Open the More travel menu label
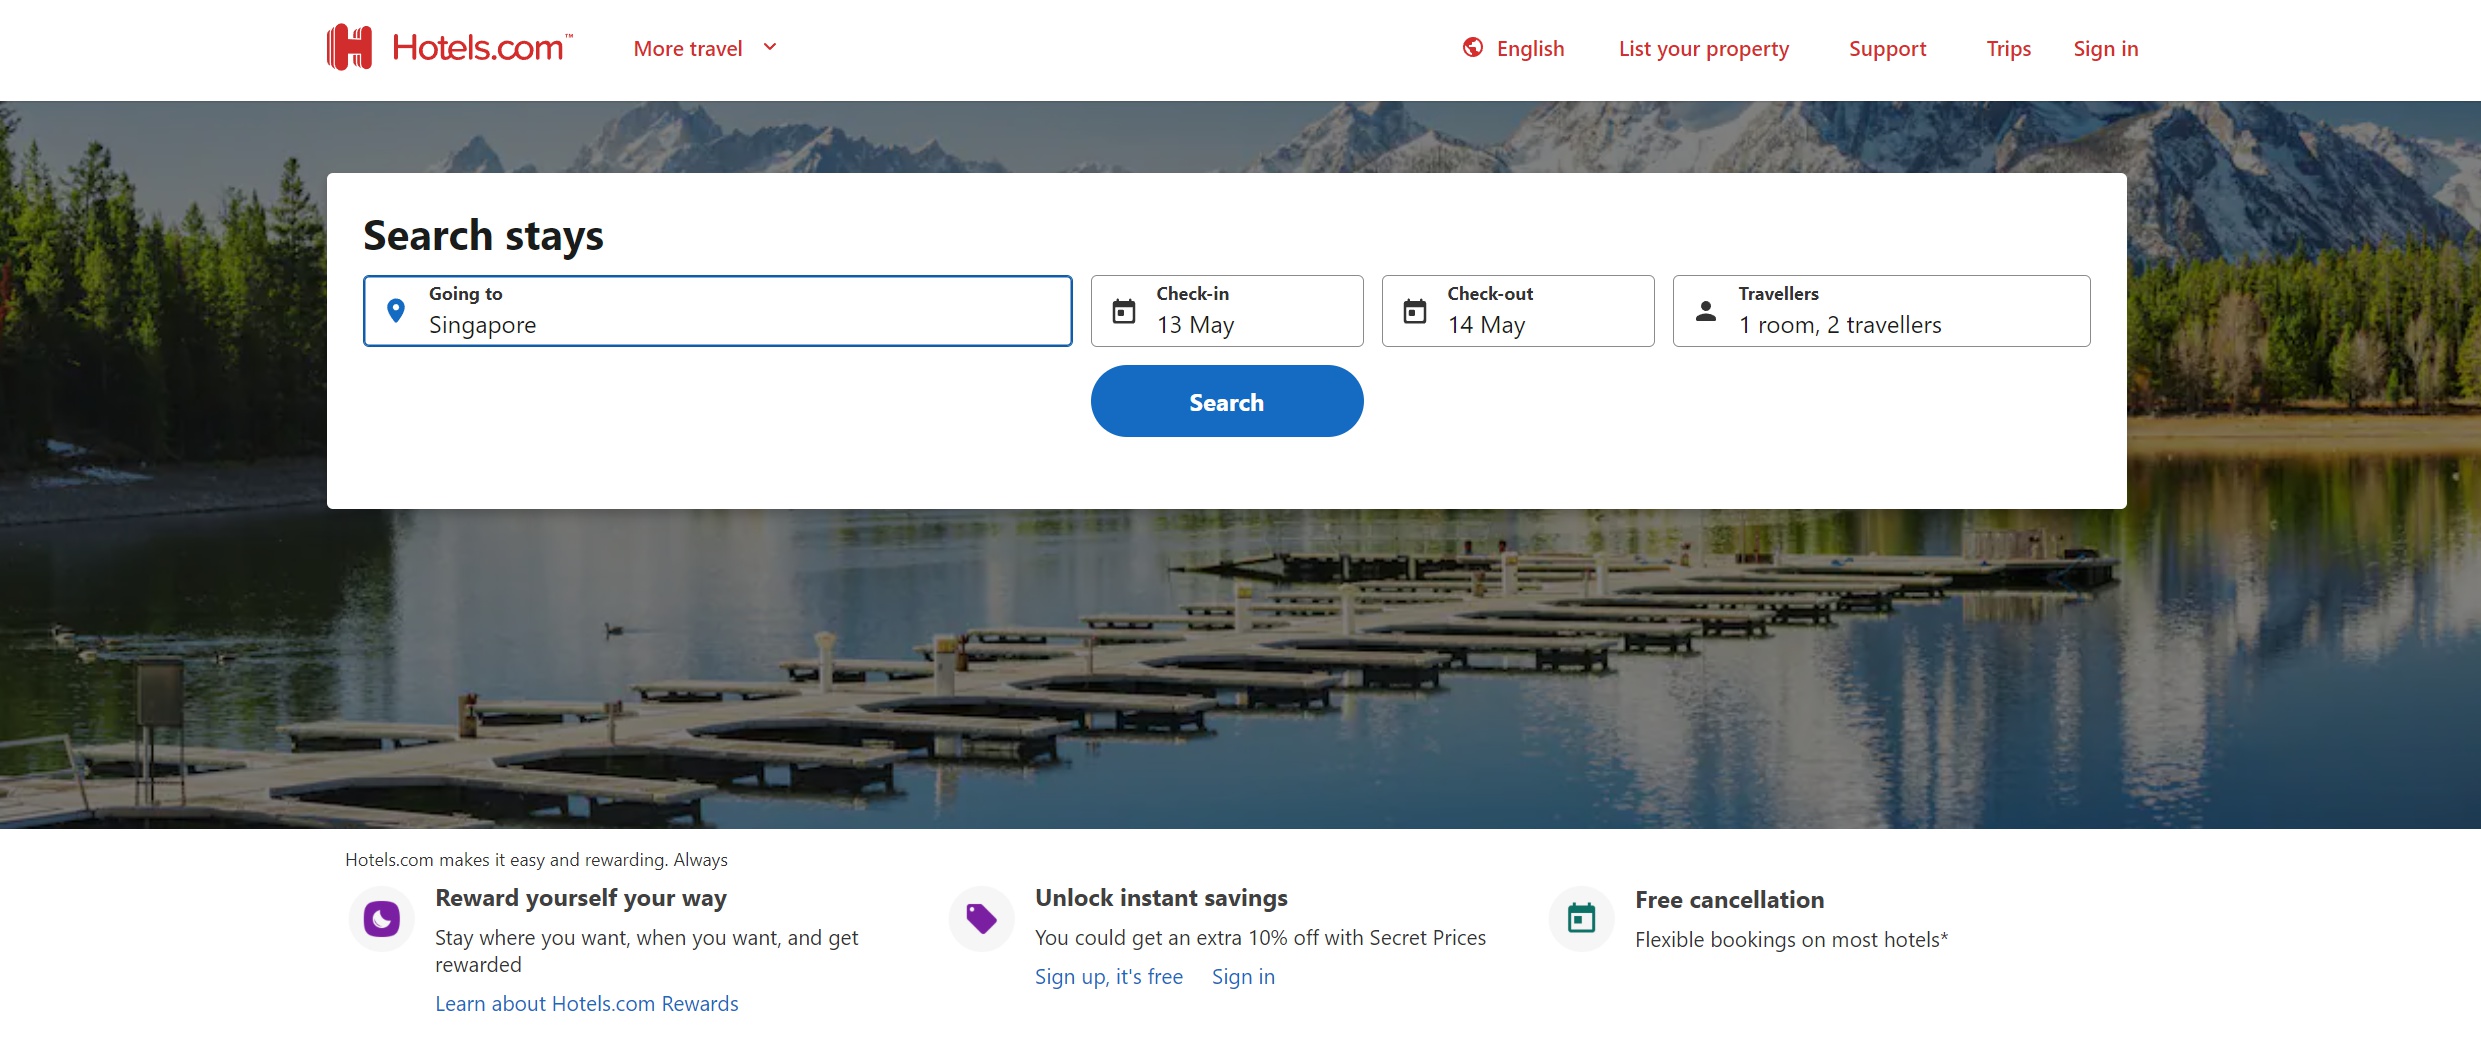2481x1042 pixels. tap(688, 48)
